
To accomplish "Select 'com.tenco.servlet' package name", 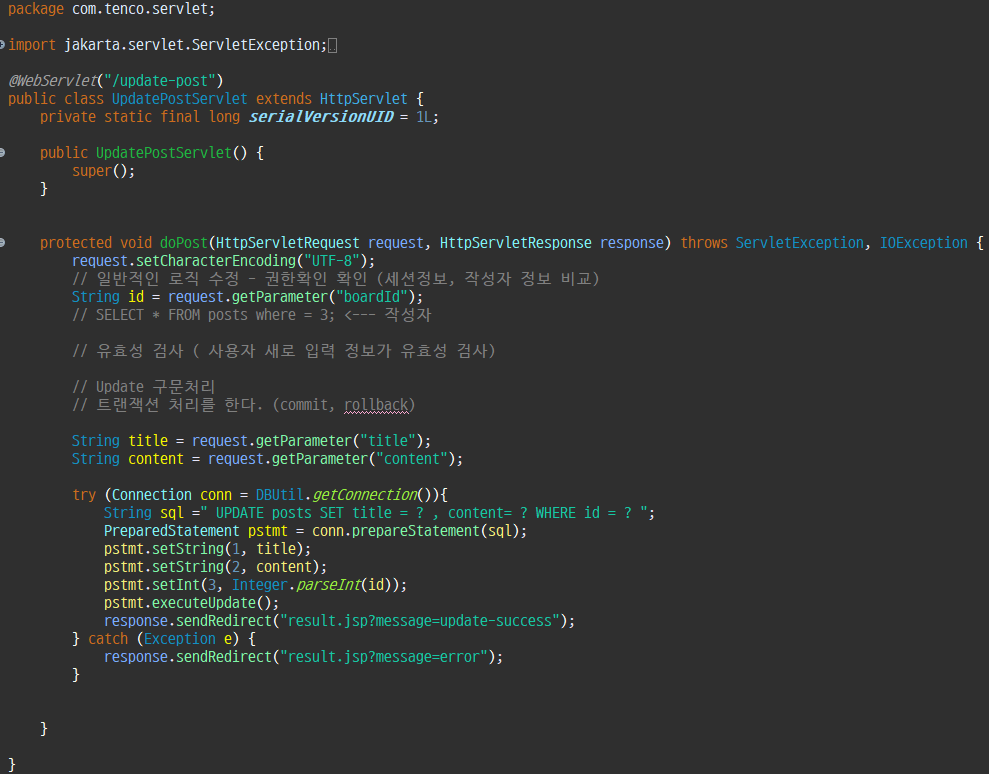I will [x=139, y=9].
